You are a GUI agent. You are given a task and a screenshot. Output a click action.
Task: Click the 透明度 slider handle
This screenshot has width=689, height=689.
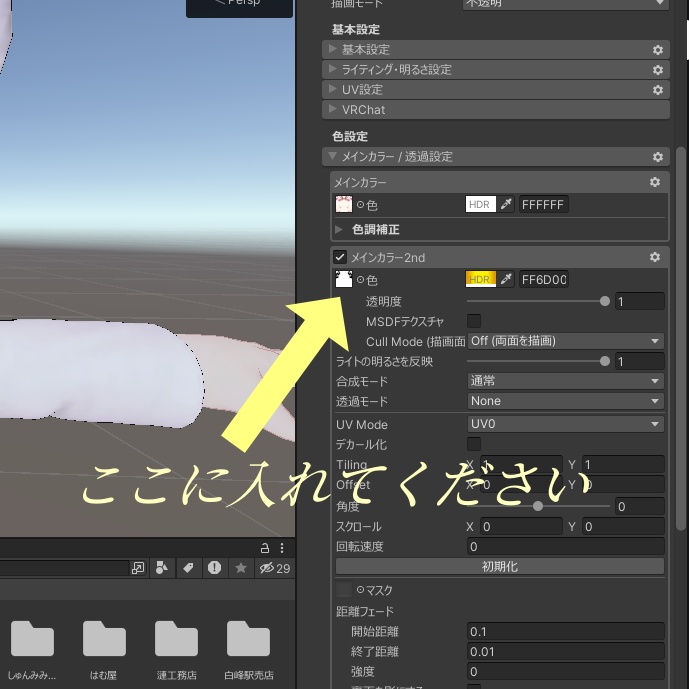(x=605, y=301)
